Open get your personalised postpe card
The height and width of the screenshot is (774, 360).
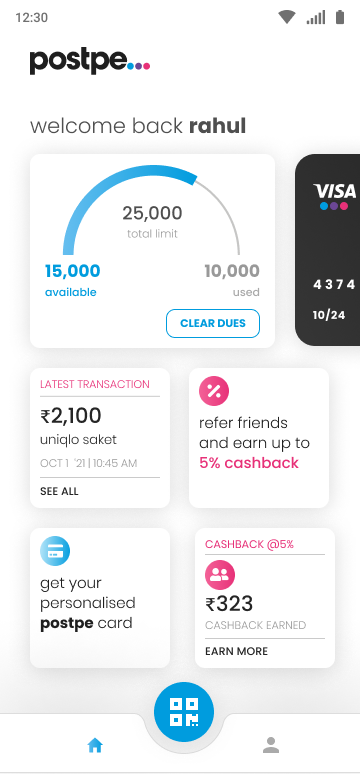100,598
